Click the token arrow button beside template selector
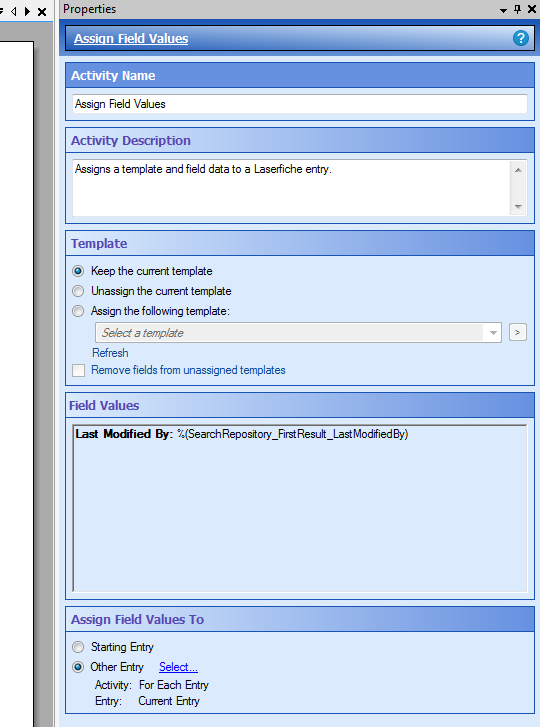Image resolution: width=540 pixels, height=727 pixels. click(517, 332)
